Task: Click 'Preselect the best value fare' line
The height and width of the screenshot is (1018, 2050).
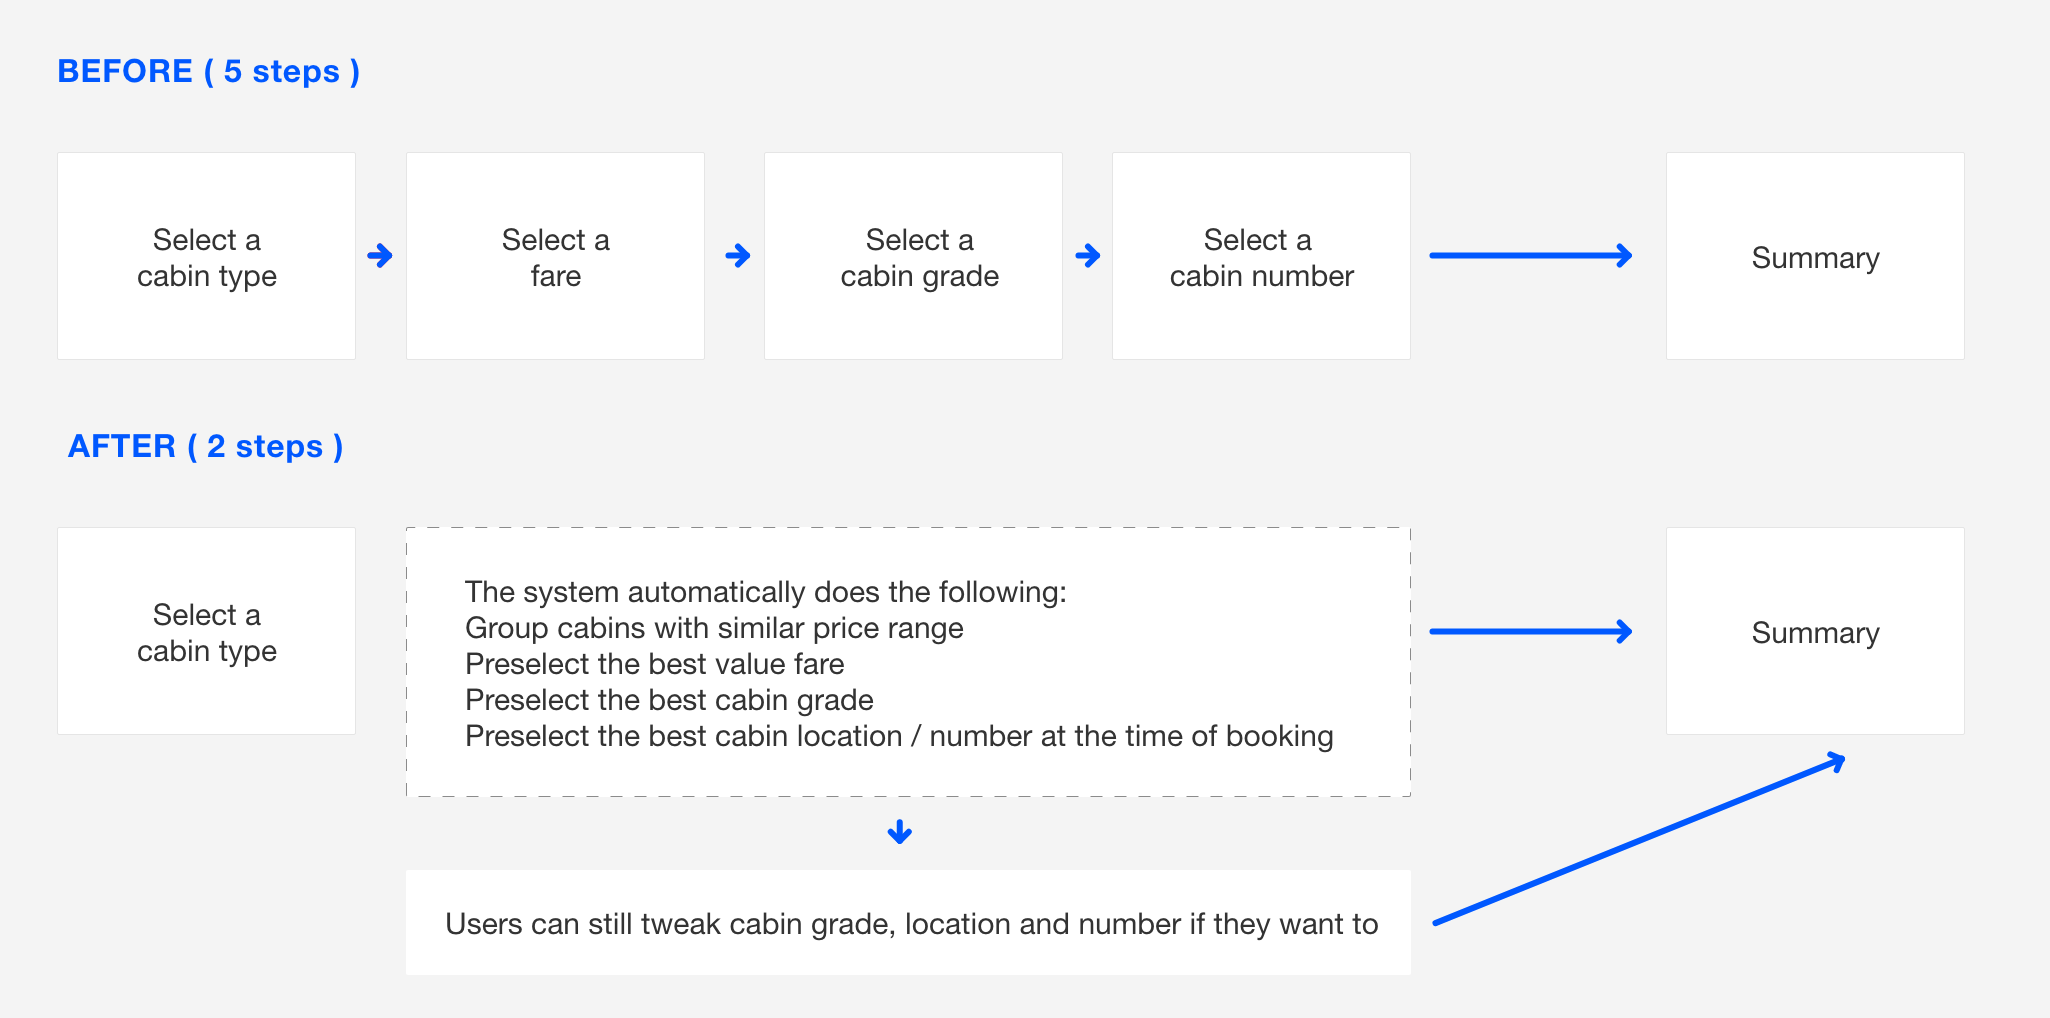Action: (x=655, y=664)
